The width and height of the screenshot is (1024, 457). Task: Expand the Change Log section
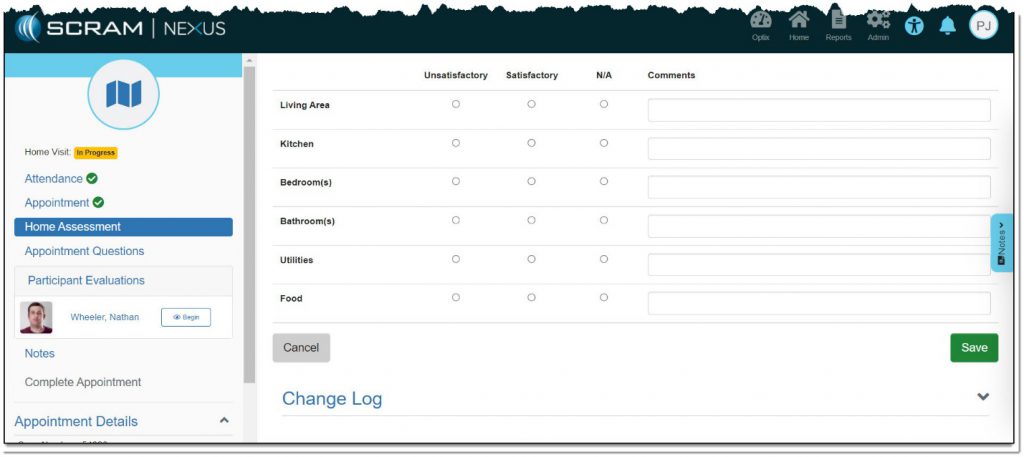click(x=983, y=397)
